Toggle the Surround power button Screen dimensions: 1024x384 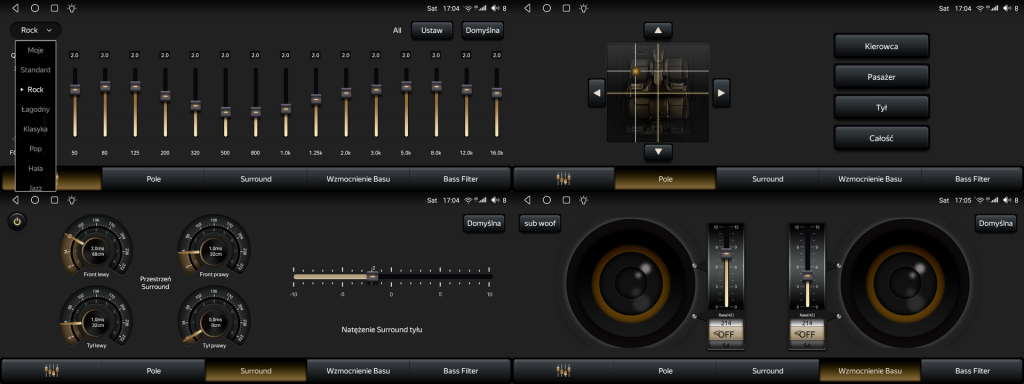point(17,222)
